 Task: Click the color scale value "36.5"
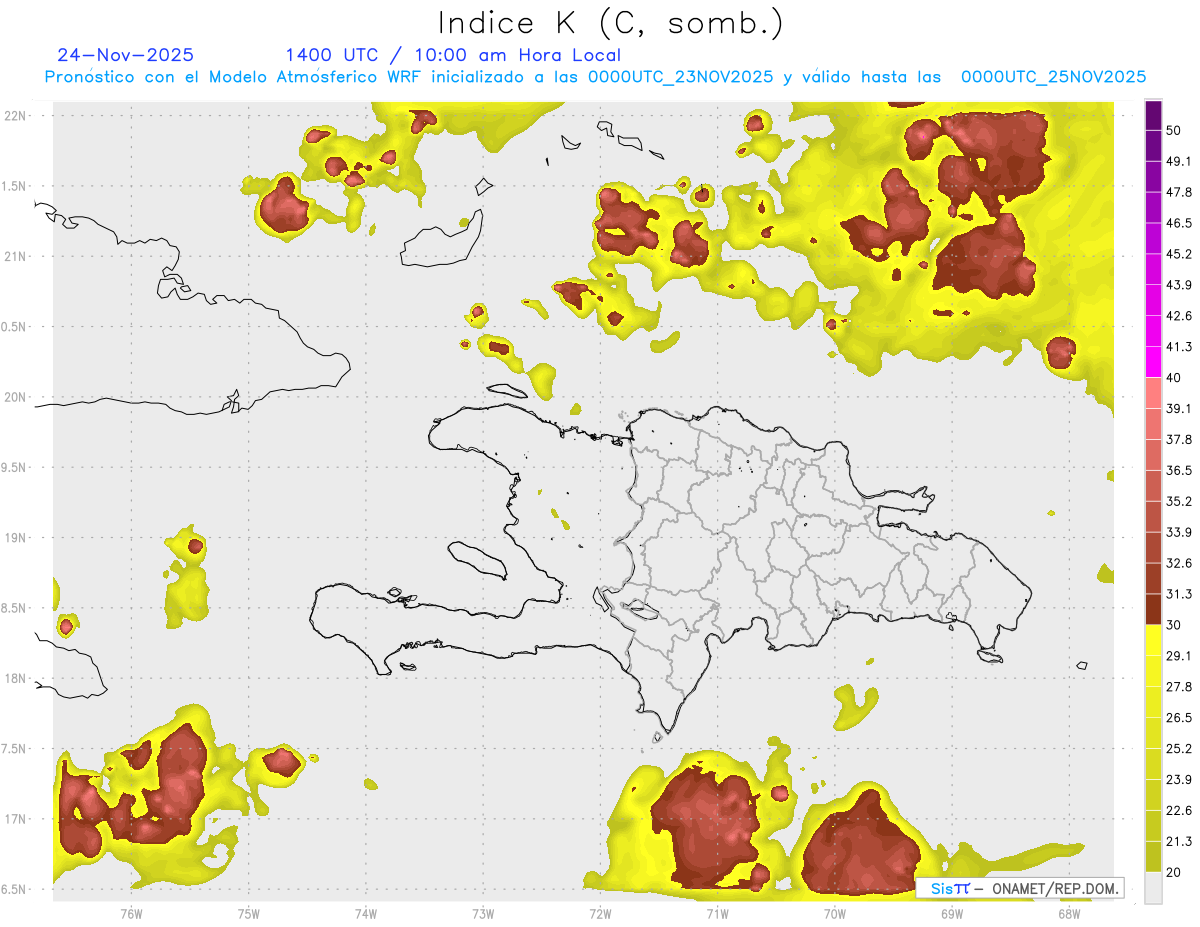click(1178, 470)
